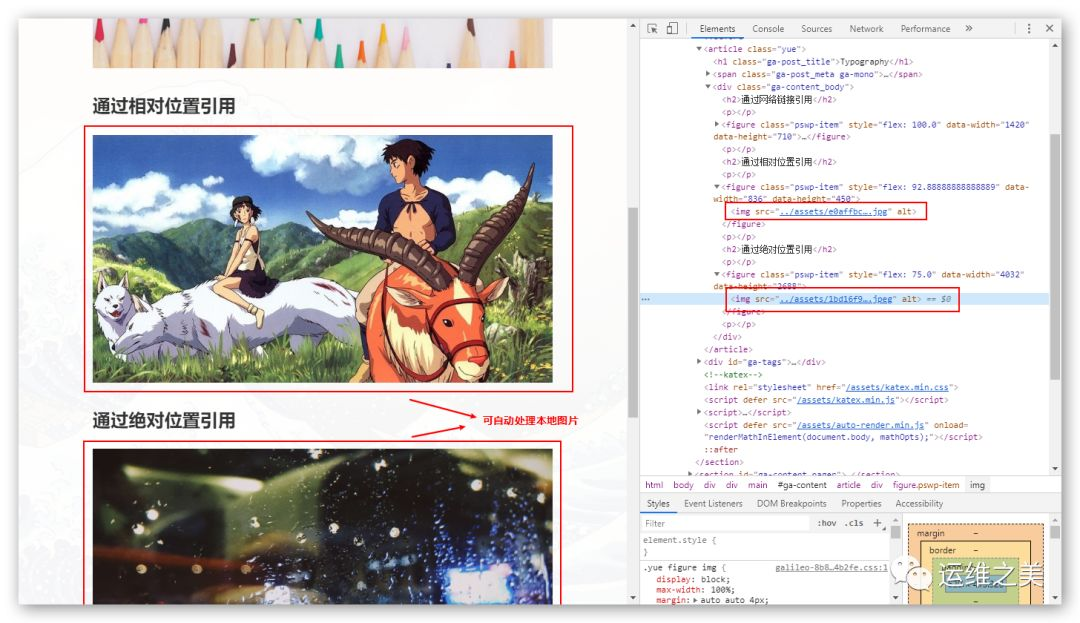Click the display: block declaration
This screenshot has height=623, width=1080.
coord(693,580)
